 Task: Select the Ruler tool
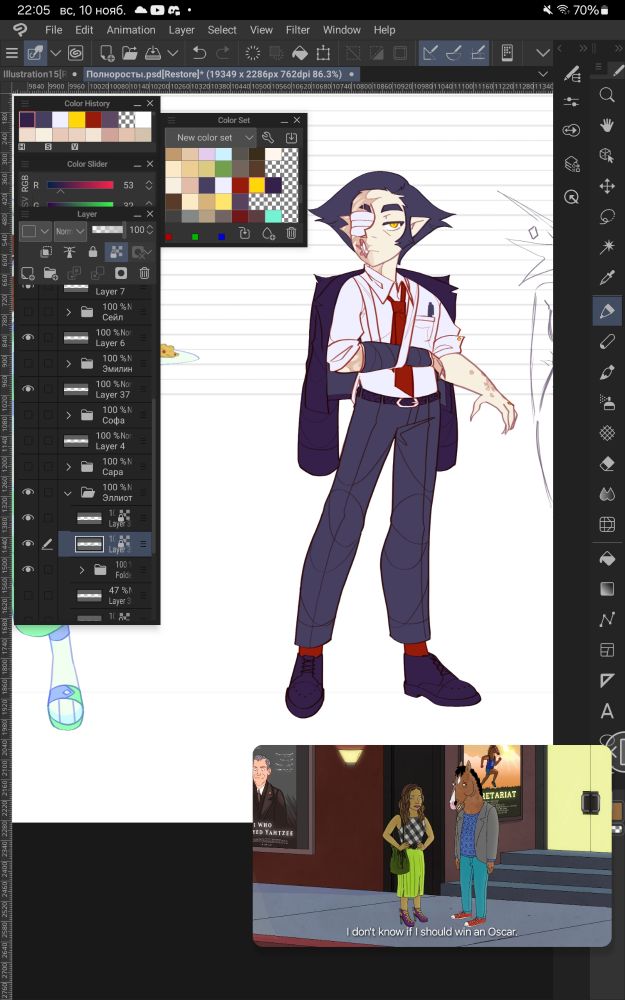(x=607, y=680)
